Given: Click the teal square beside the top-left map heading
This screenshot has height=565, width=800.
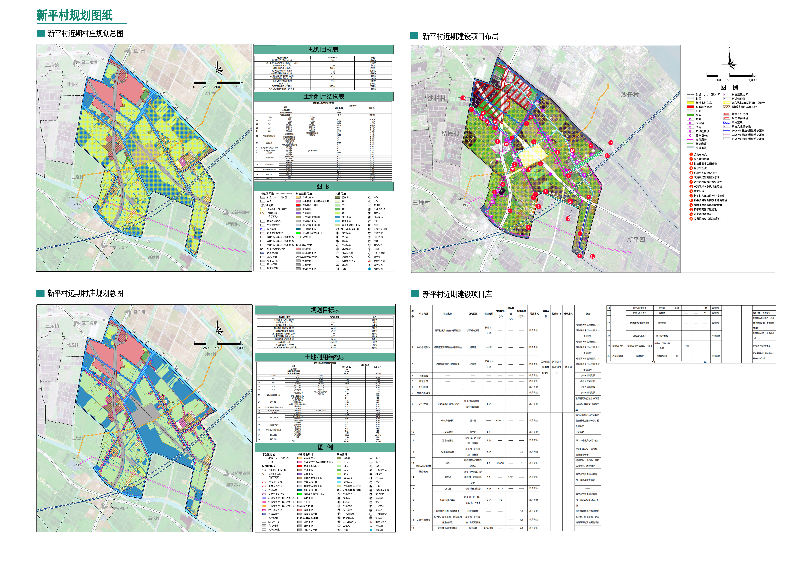Looking at the screenshot, I should pos(40,35).
